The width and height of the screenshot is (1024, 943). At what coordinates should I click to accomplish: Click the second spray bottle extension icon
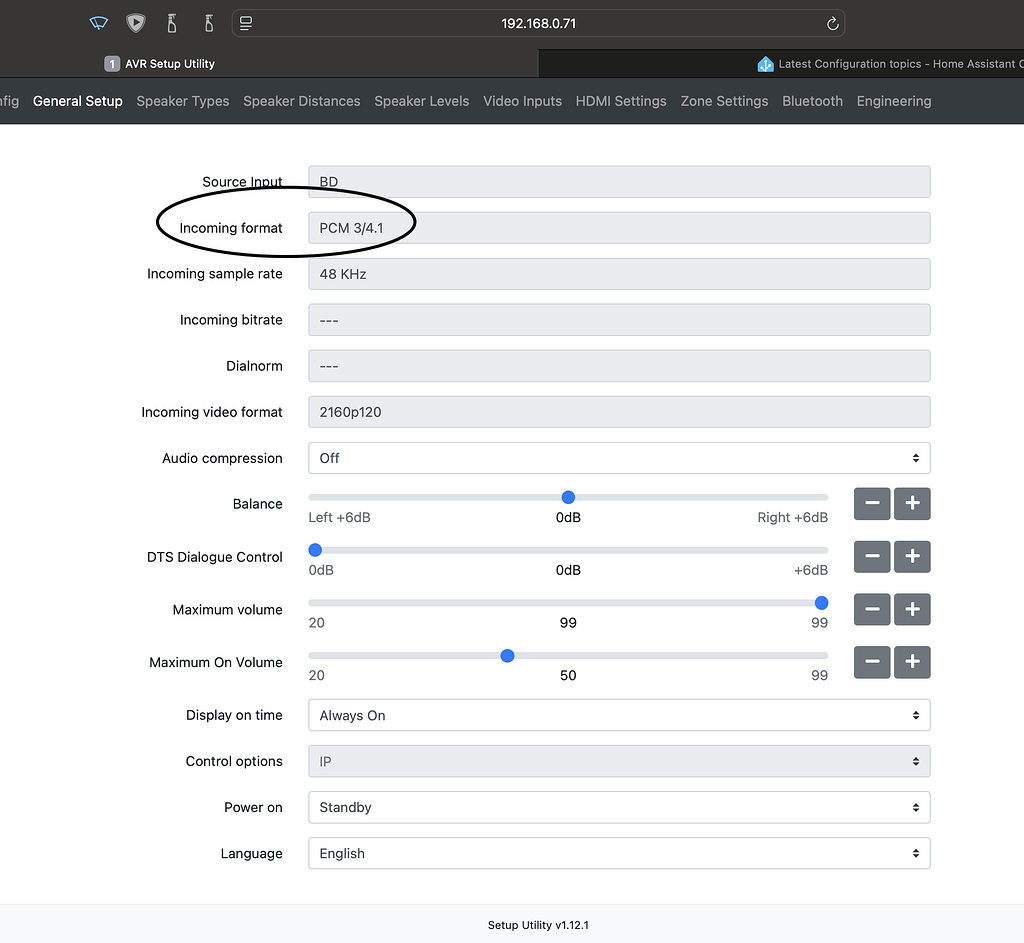click(207, 22)
